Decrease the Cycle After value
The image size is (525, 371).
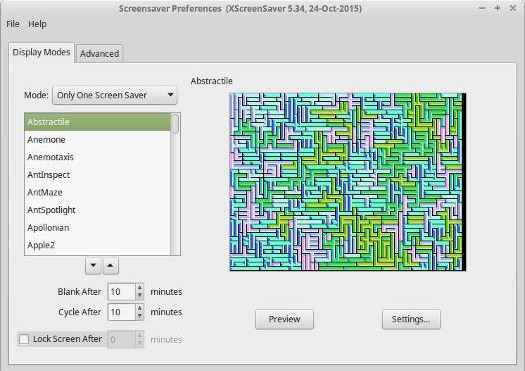(x=140, y=316)
